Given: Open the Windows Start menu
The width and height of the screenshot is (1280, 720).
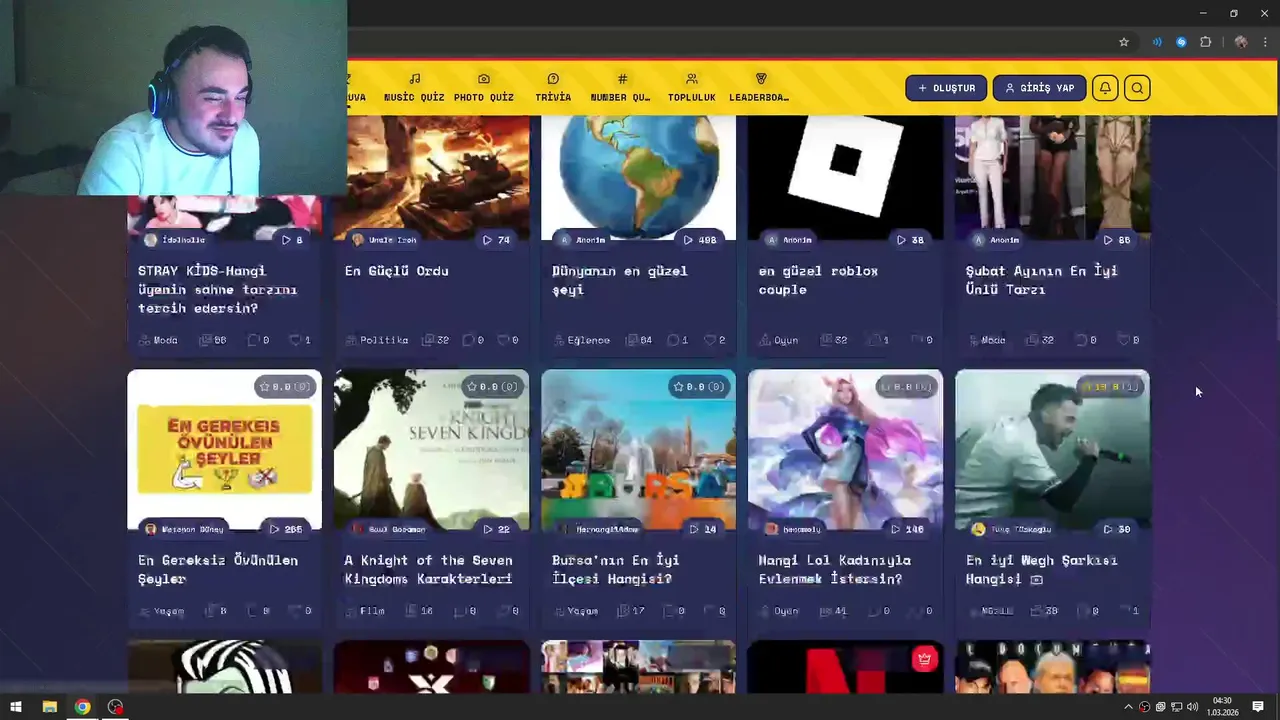Looking at the screenshot, I should click(16, 707).
